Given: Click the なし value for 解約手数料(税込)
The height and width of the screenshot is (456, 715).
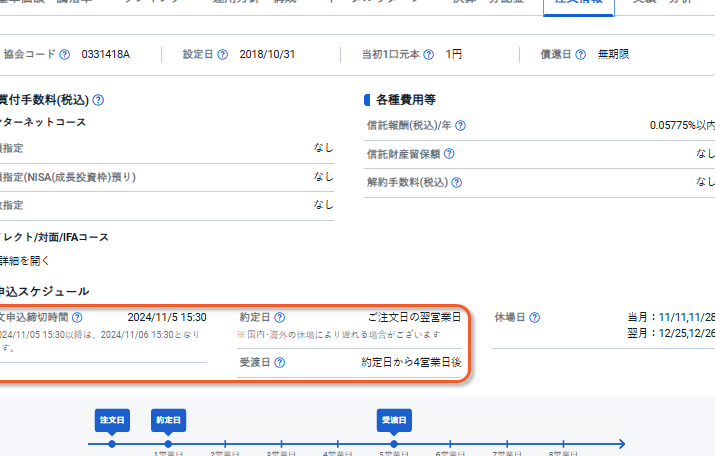Looking at the screenshot, I should [705, 182].
